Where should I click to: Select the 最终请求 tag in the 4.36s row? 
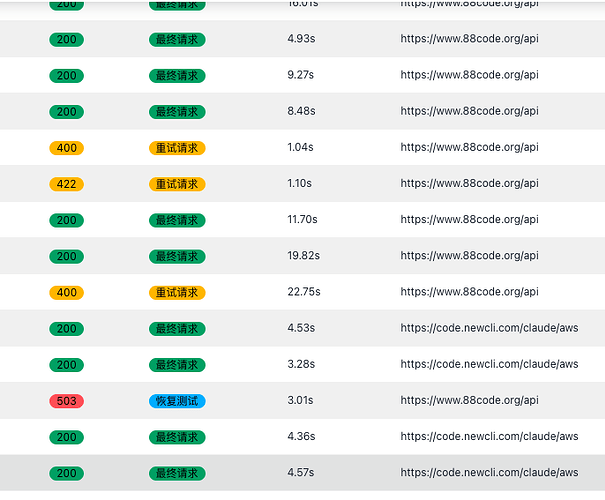tap(177, 438)
